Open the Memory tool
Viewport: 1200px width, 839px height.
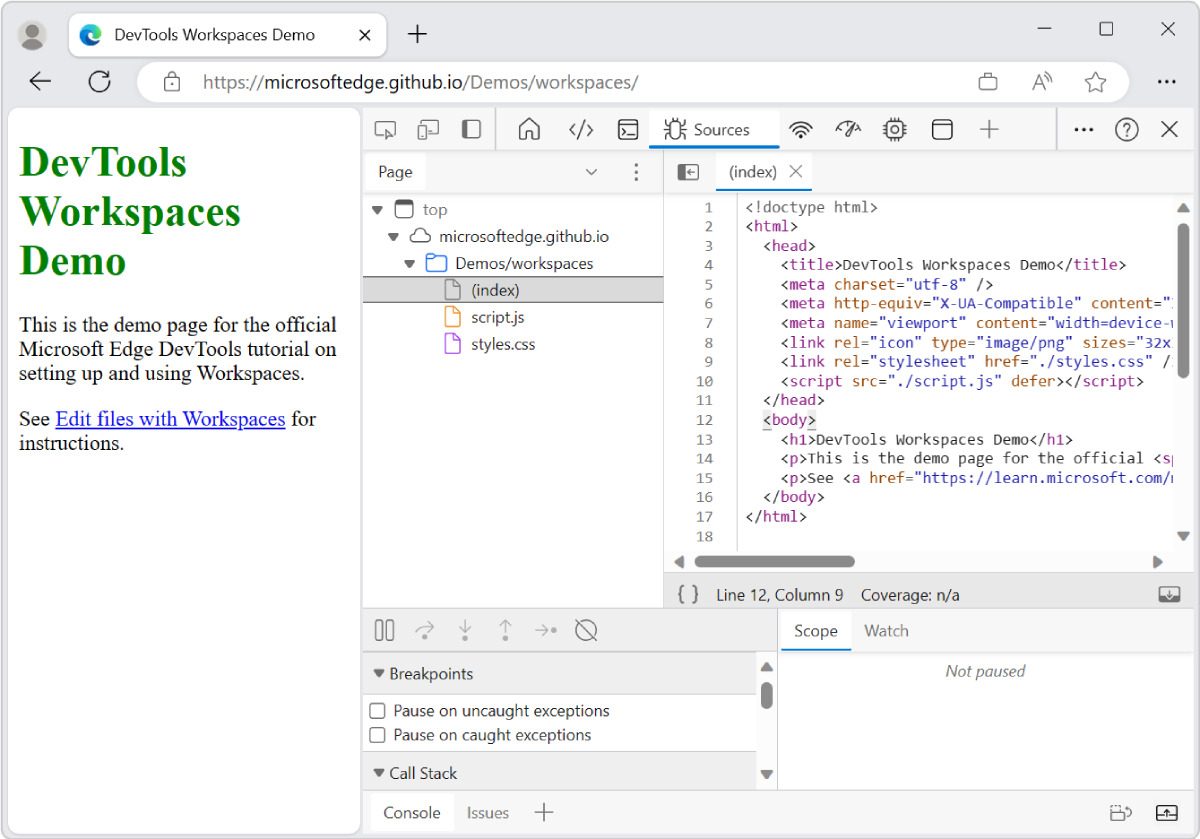(894, 129)
